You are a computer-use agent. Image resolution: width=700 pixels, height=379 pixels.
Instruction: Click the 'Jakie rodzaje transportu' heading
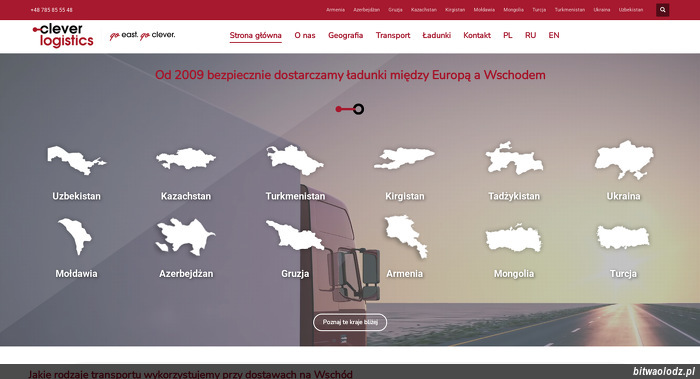pyautogui.click(x=190, y=374)
